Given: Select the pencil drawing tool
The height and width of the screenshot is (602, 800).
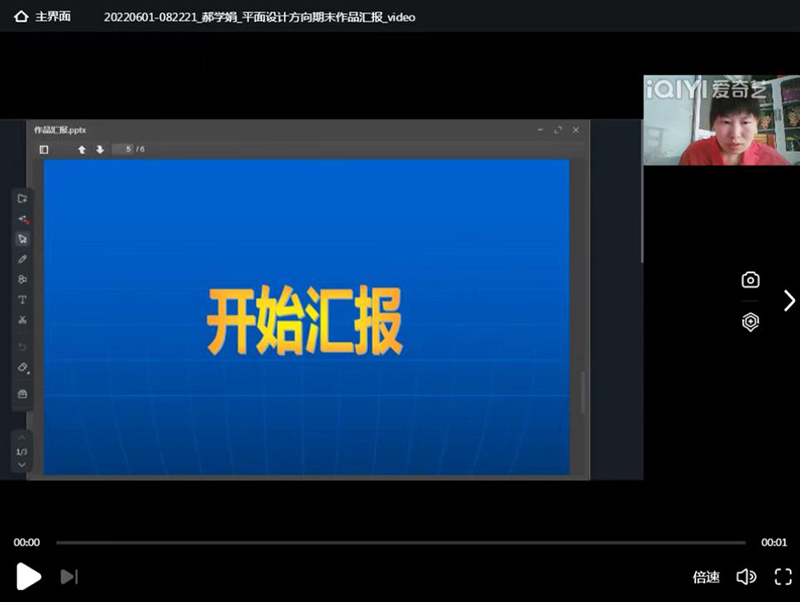Looking at the screenshot, I should 23,259.
